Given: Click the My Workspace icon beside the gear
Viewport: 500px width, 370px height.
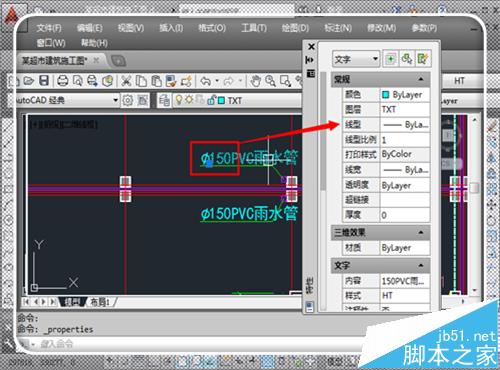Looking at the screenshot, I should (143, 100).
